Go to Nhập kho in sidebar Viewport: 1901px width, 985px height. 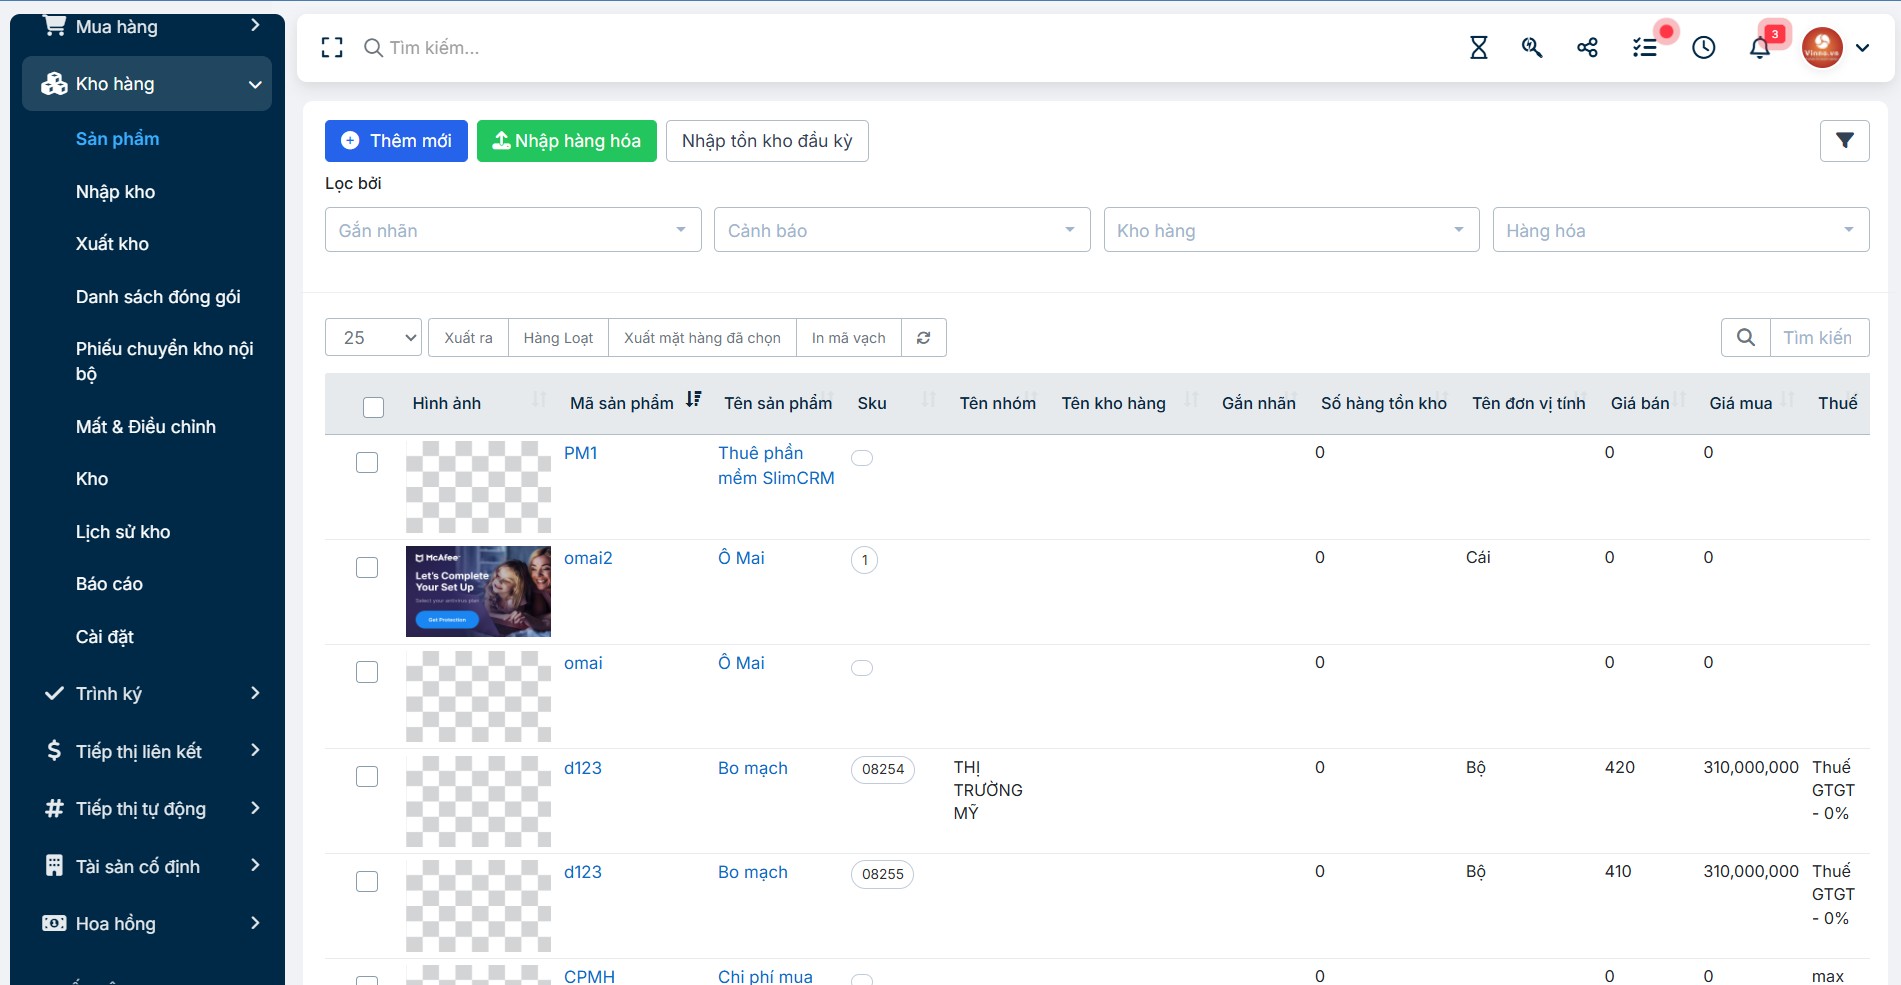[115, 192]
